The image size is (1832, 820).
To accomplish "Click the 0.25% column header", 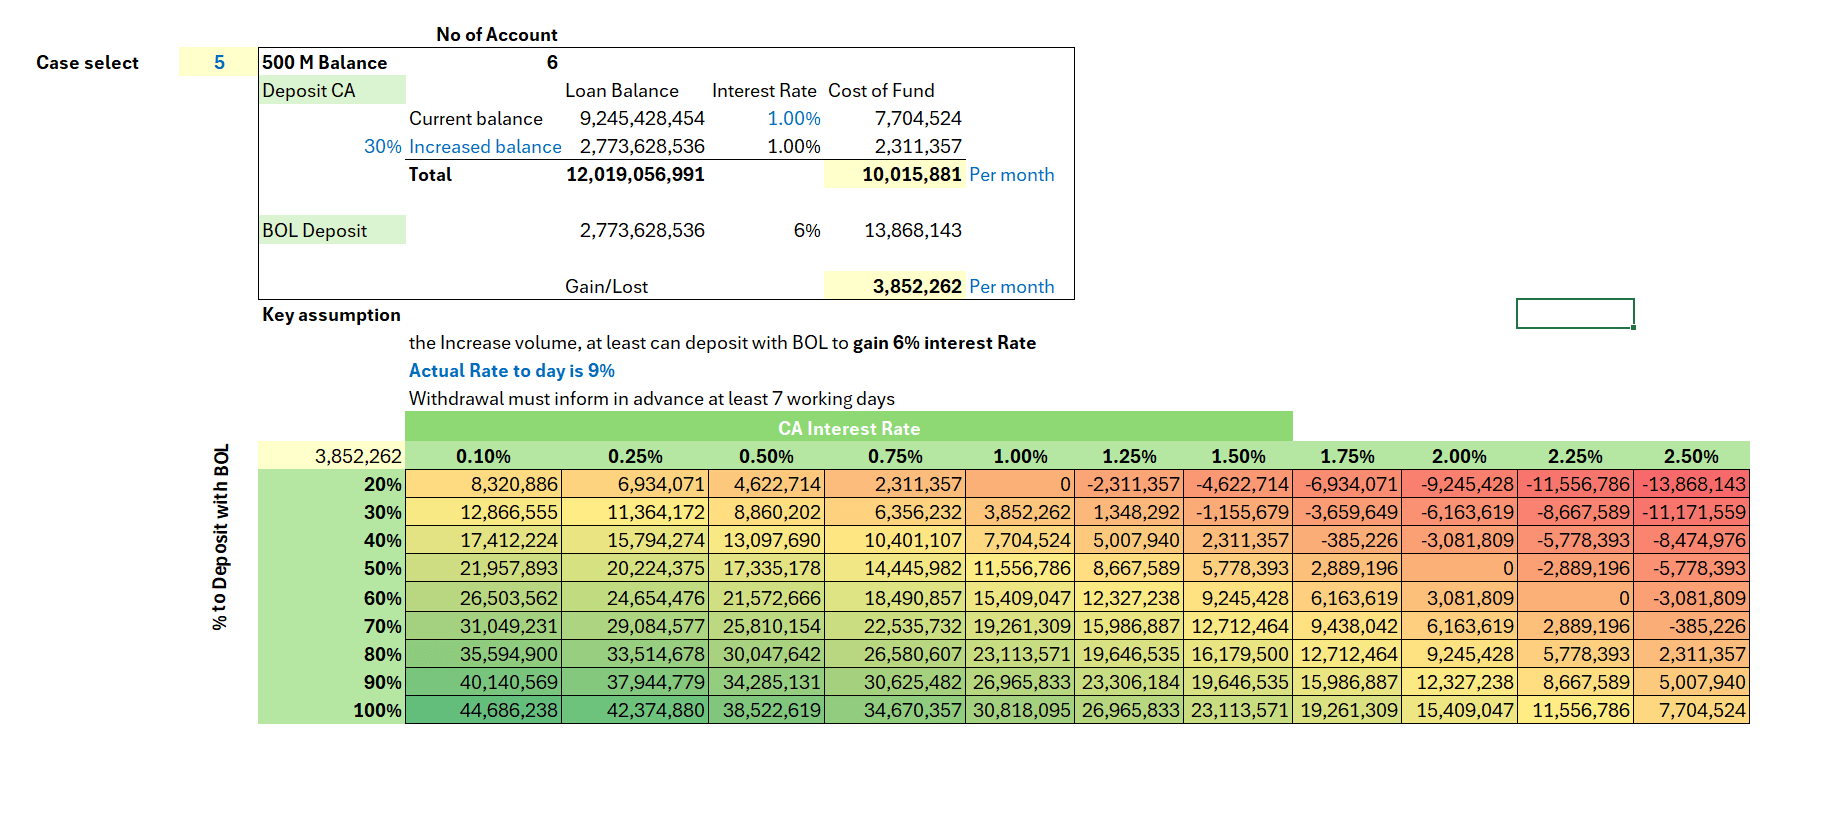I will click(635, 456).
